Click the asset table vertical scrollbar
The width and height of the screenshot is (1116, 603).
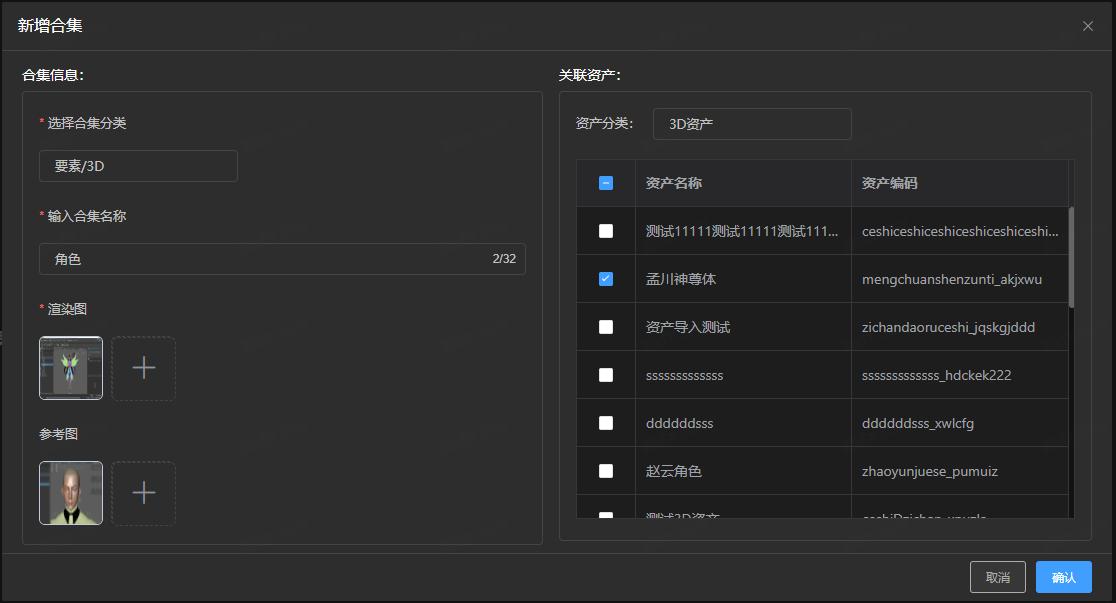point(1071,257)
